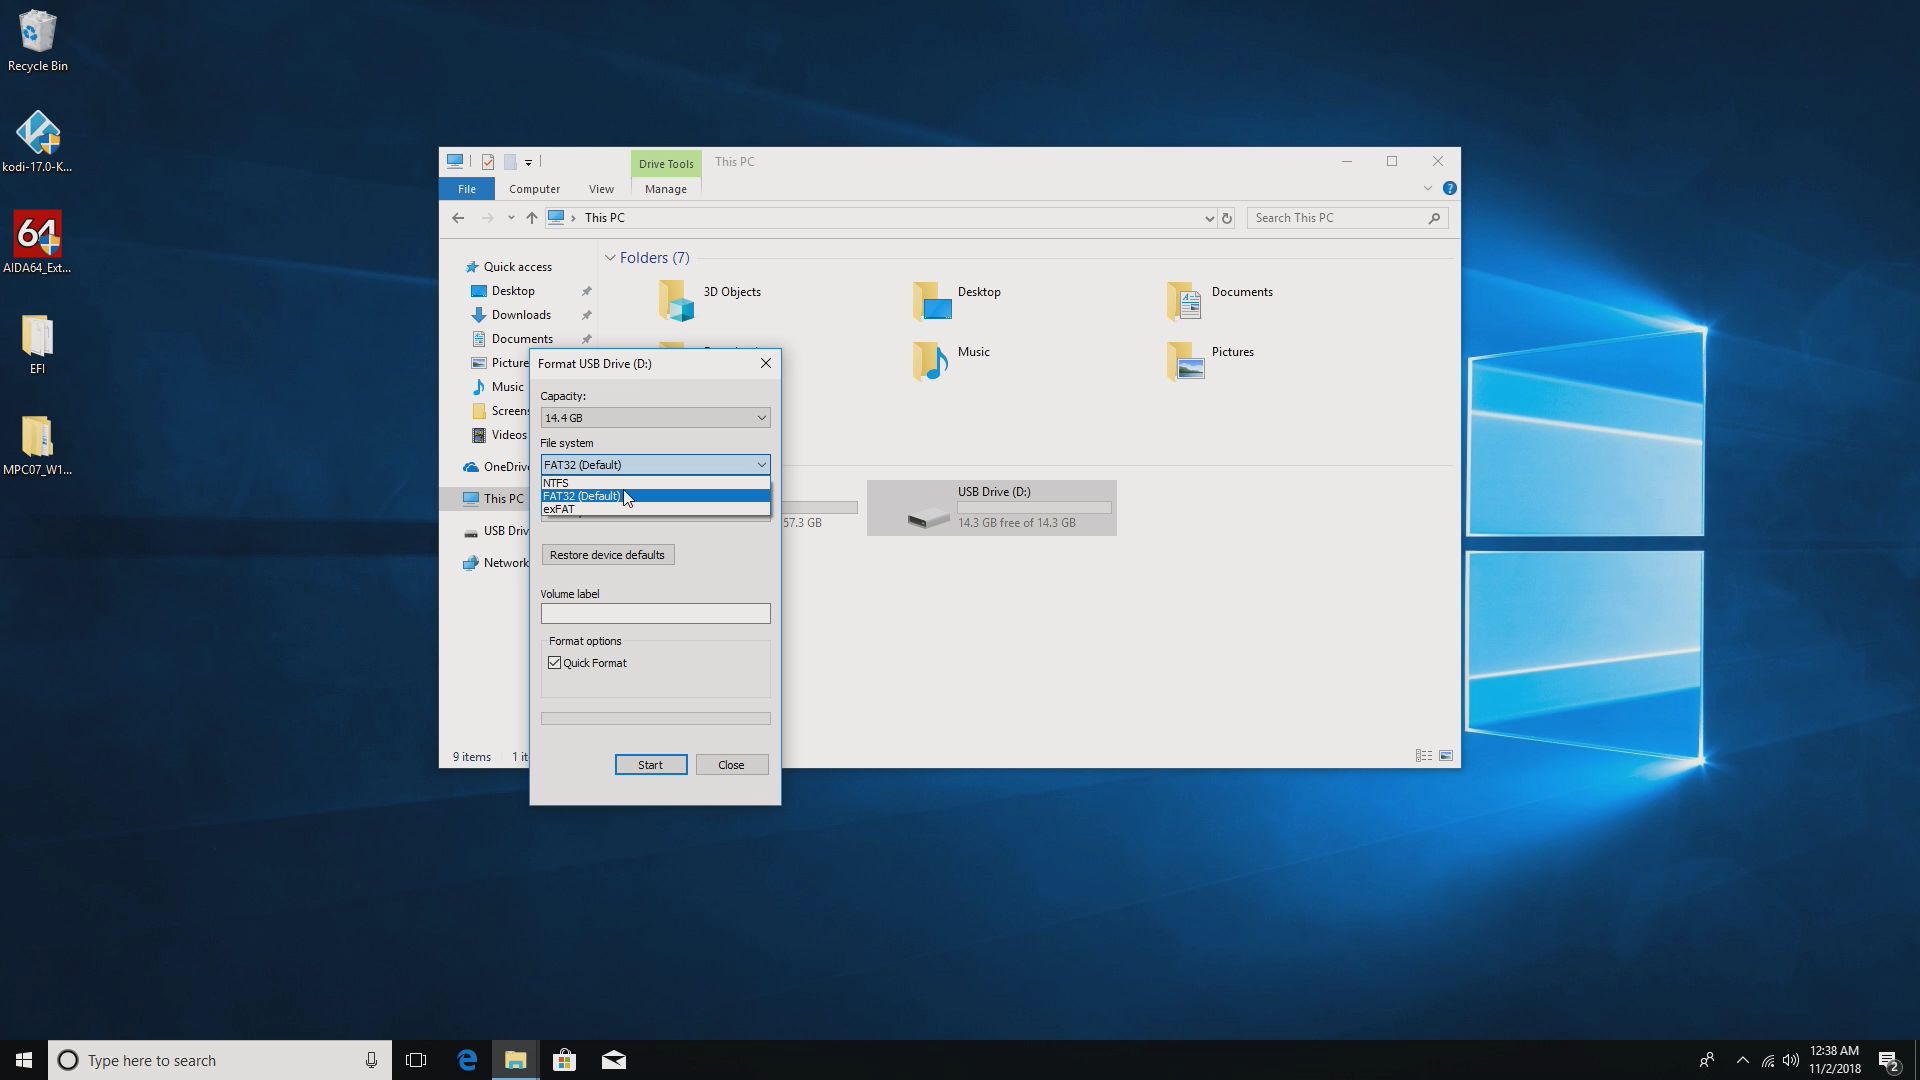
Task: Switch to large icons view in status bar
Action: tap(1446, 756)
